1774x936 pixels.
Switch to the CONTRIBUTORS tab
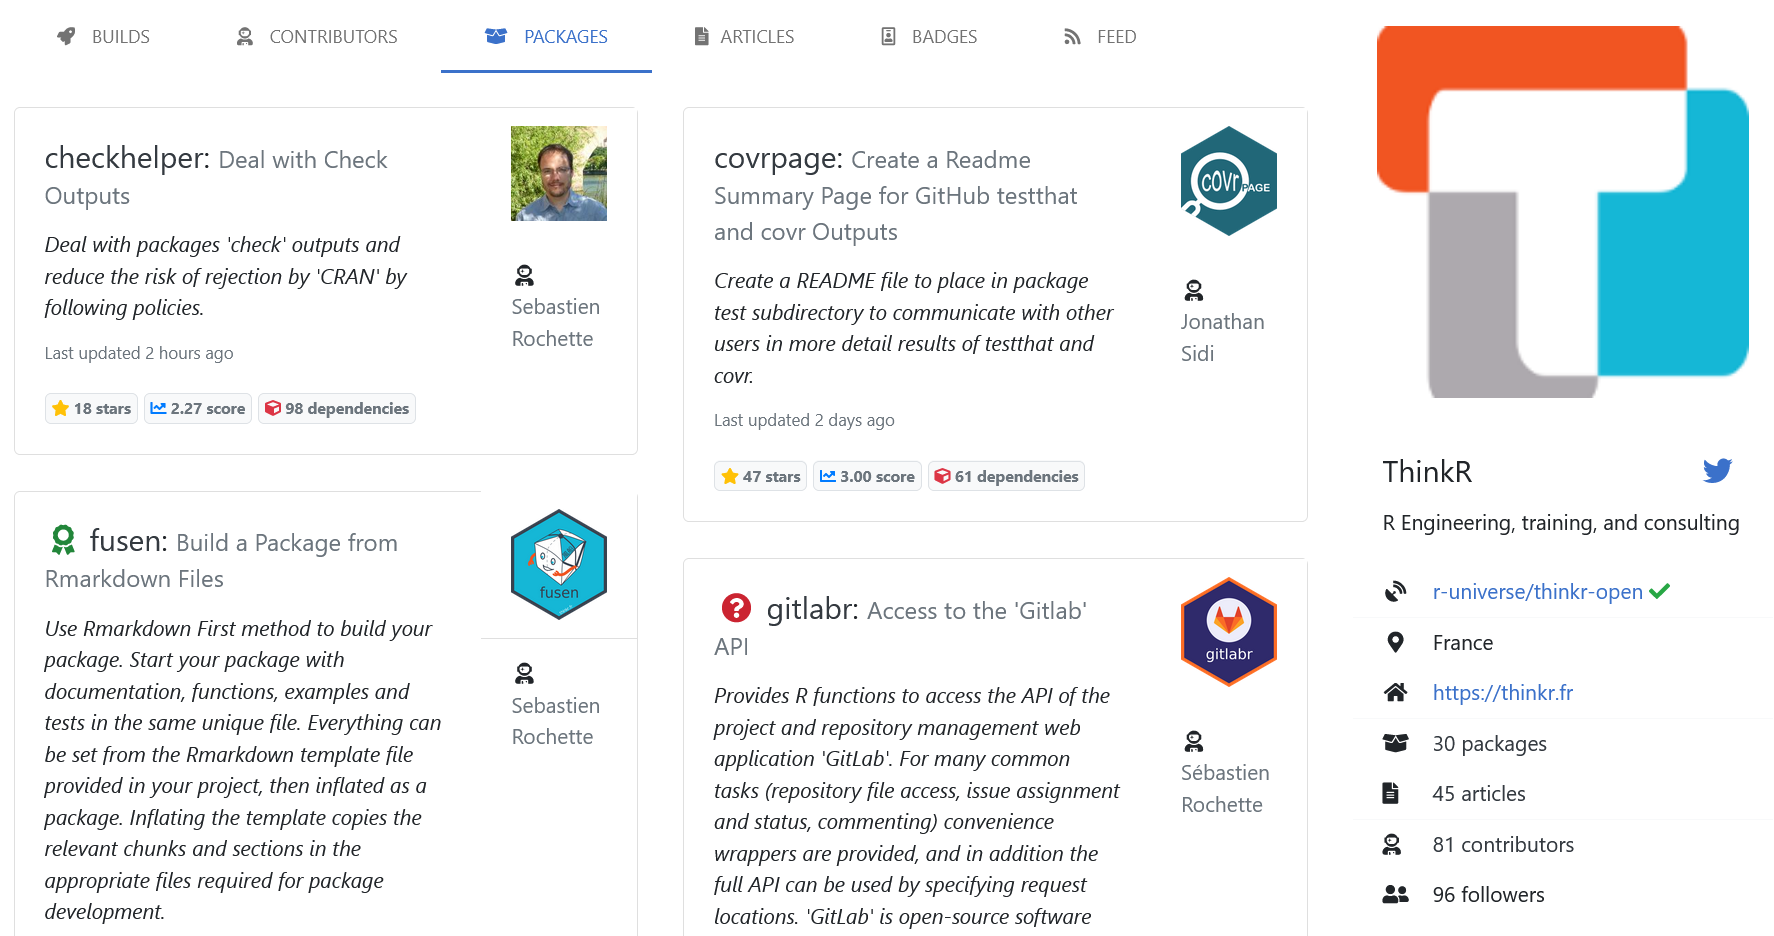tap(332, 36)
